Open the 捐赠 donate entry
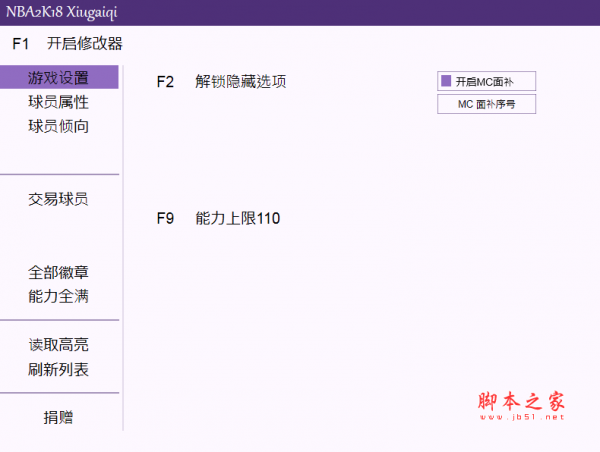The image size is (600, 452). [x=58, y=417]
